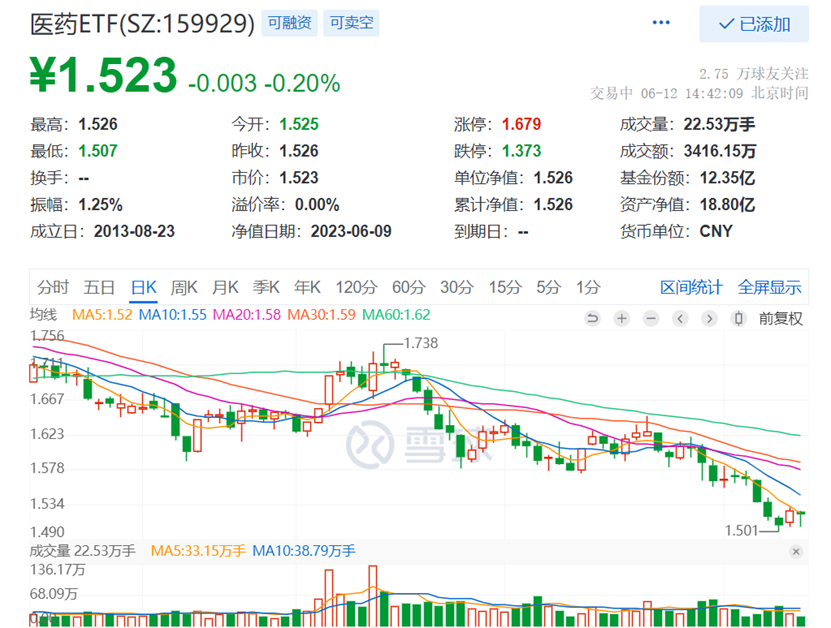831x628 pixels.
Task: Click the MA10:38.79万手 volume label
Action: [304, 551]
